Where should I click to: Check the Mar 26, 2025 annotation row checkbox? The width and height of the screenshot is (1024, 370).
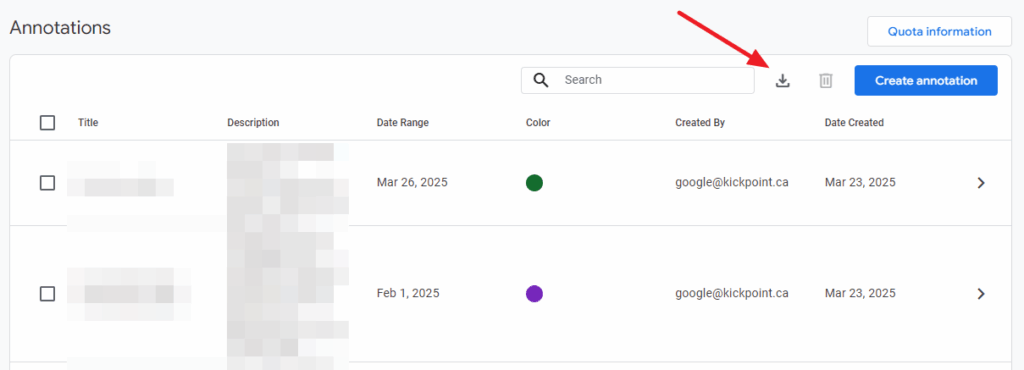click(47, 183)
